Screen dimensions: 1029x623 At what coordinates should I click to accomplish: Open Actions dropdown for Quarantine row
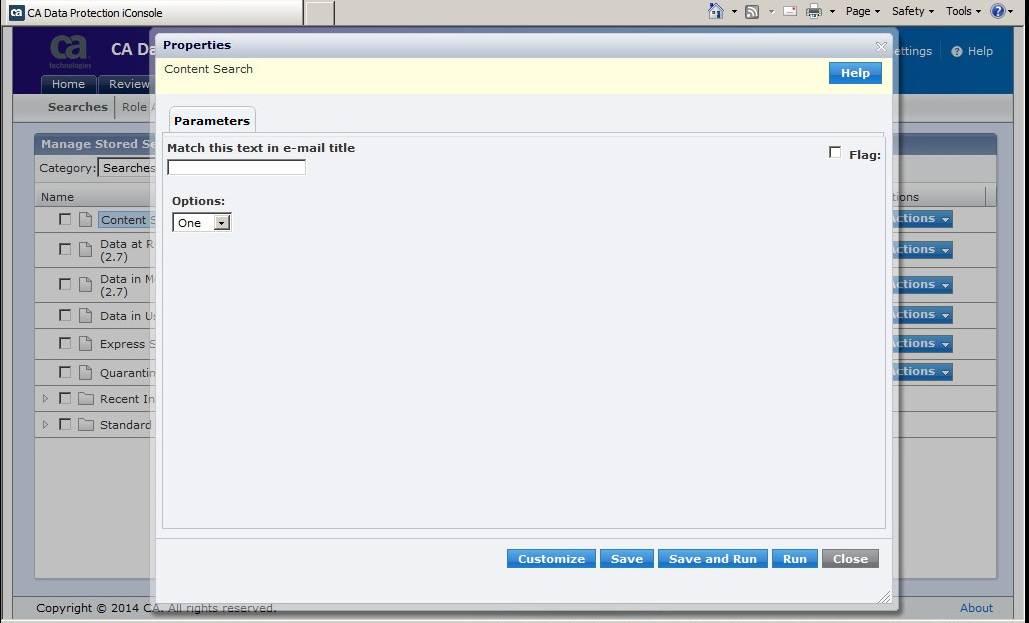point(921,372)
